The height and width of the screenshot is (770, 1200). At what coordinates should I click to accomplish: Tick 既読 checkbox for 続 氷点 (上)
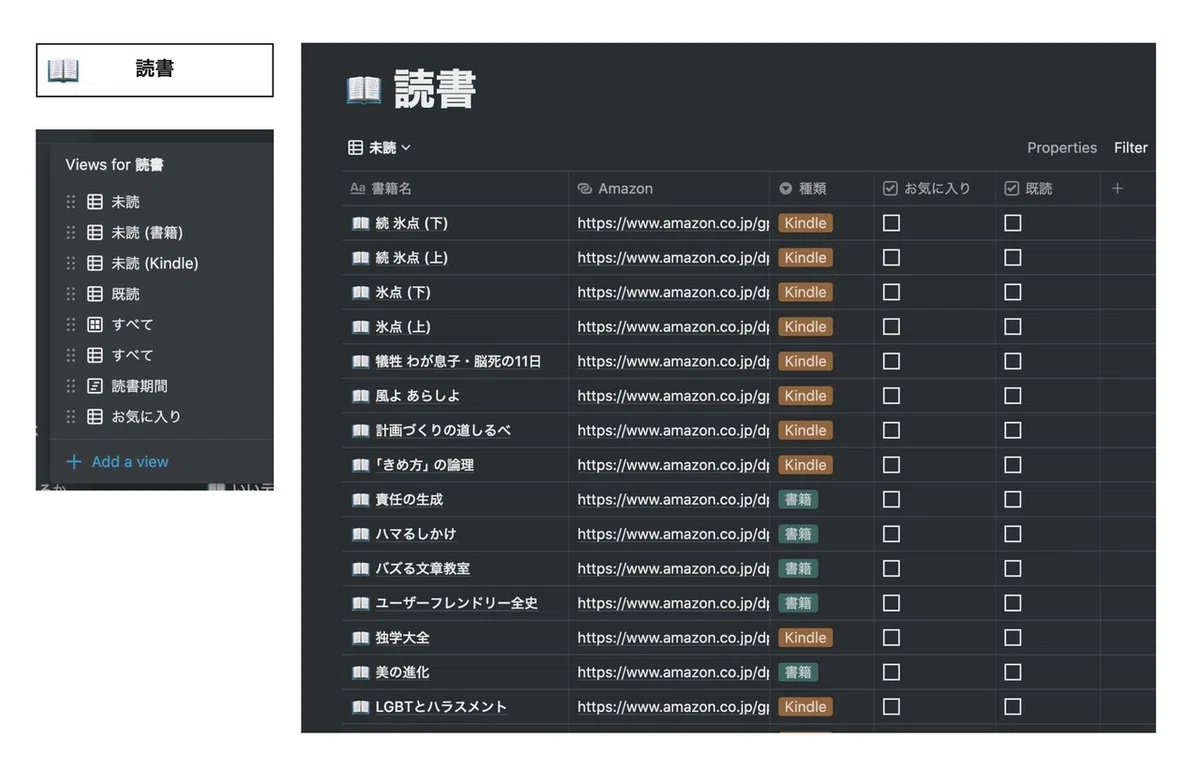[1013, 258]
